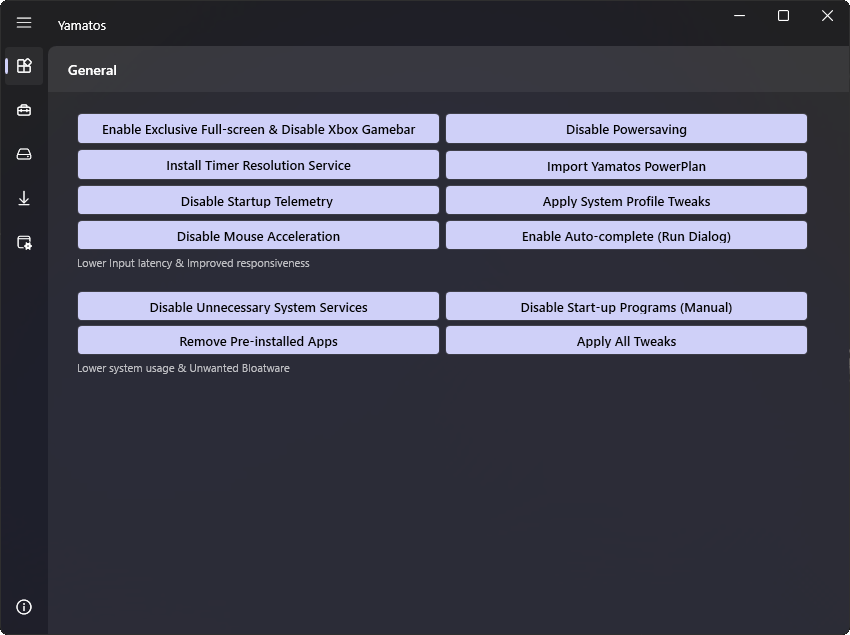Click Disable Unnecessary System Services
850x635 pixels.
click(x=258, y=307)
